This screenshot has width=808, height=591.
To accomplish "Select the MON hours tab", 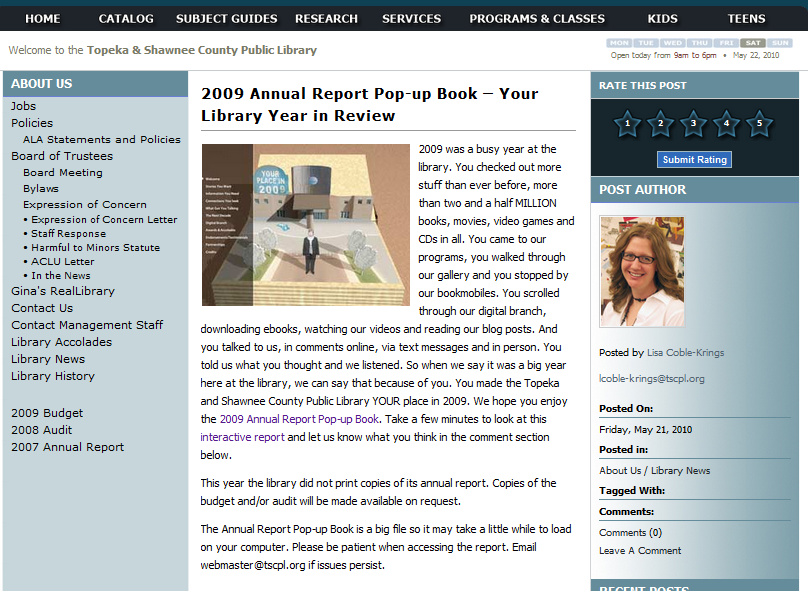I will point(619,43).
